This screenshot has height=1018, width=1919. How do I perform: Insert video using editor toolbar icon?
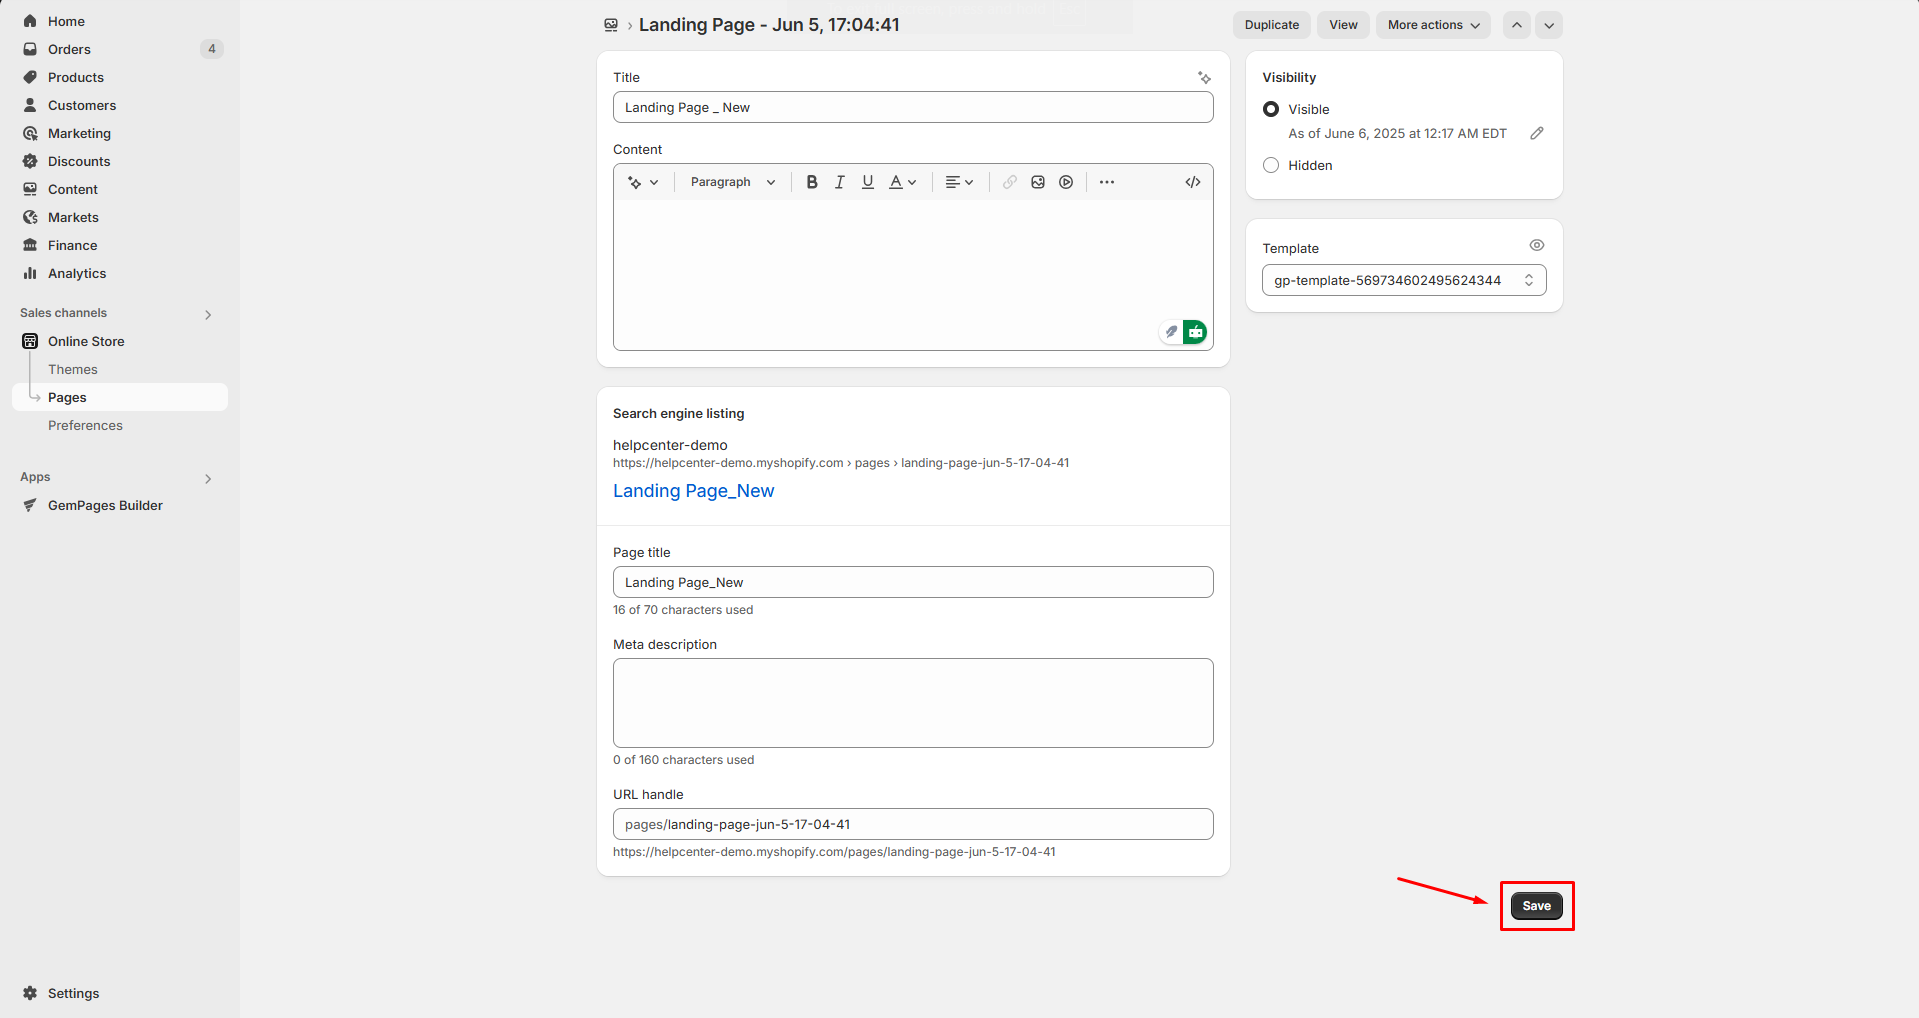1066,182
